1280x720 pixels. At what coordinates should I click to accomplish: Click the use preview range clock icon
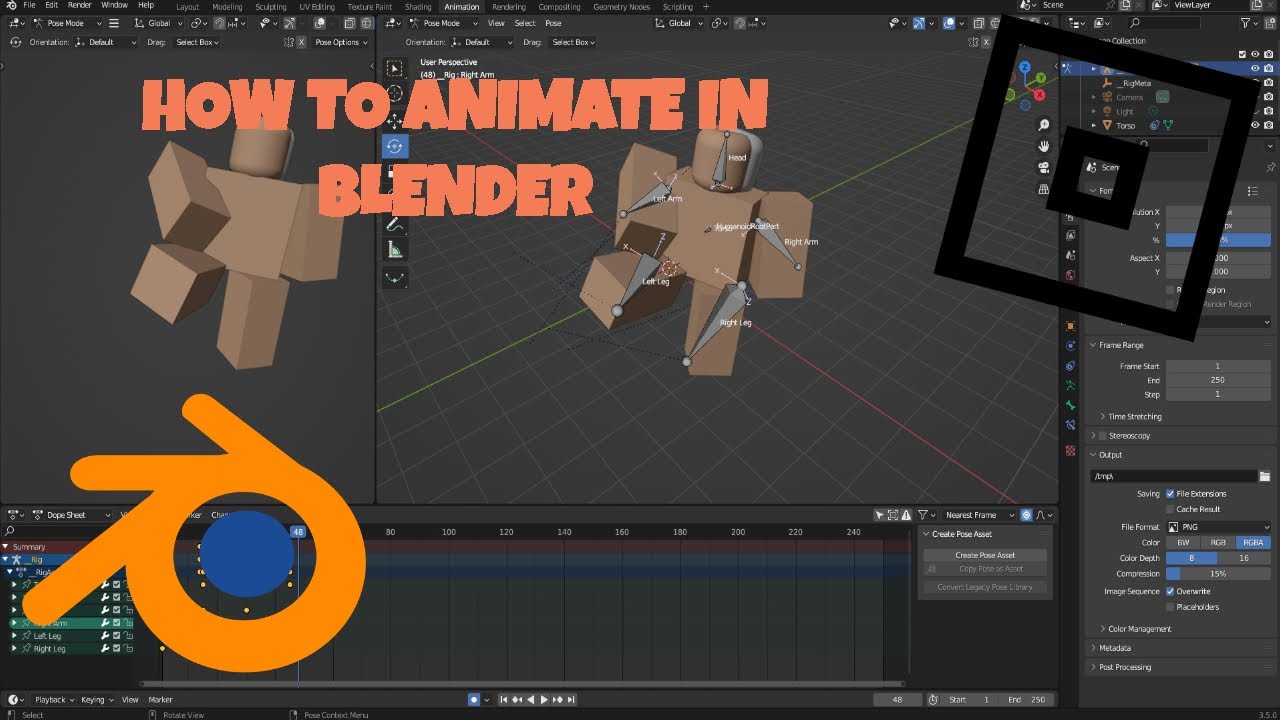coord(933,700)
